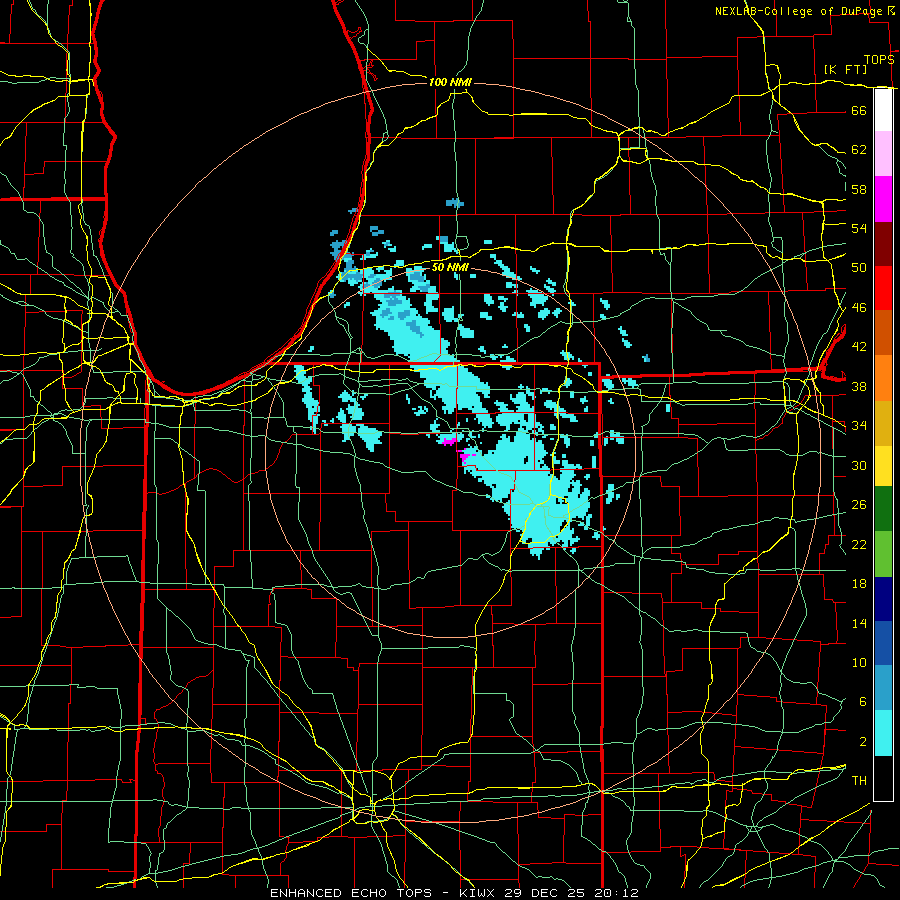This screenshot has height=900, width=900.
Task: Click the light orange legend swatch
Action: [883, 377]
